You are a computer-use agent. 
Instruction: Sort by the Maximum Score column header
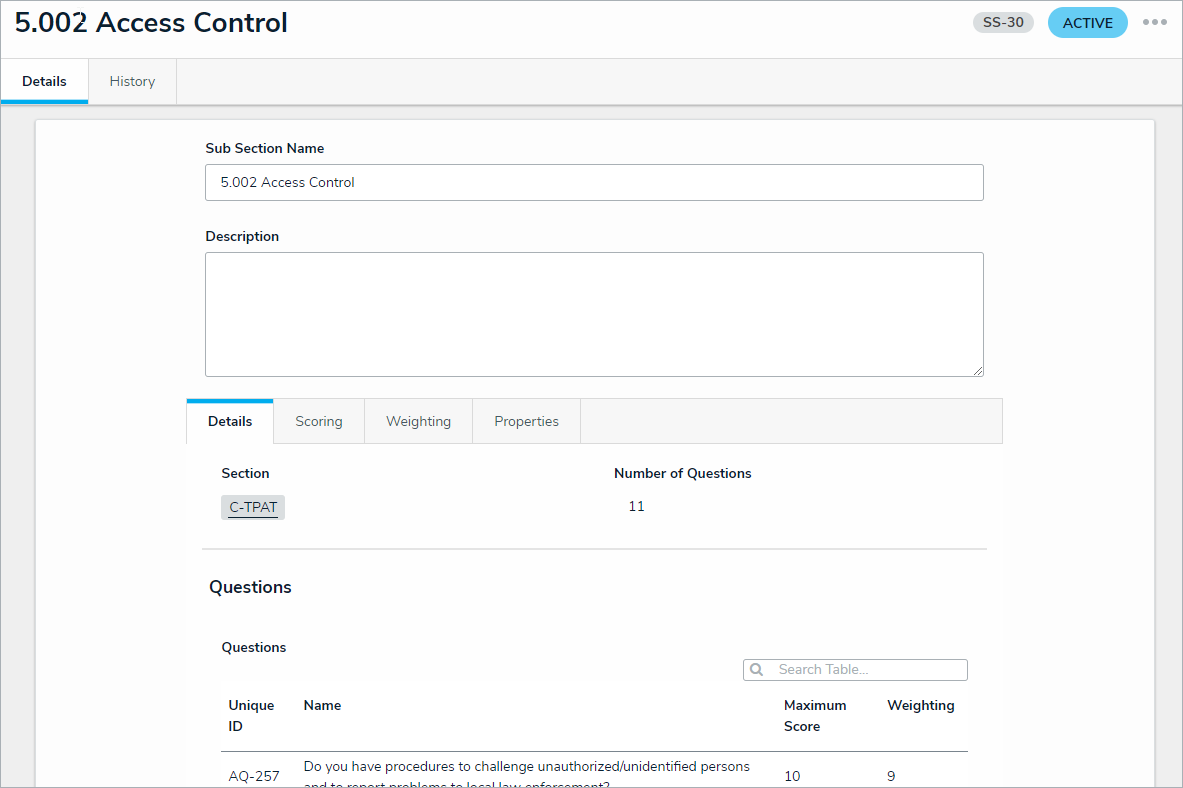coord(815,716)
